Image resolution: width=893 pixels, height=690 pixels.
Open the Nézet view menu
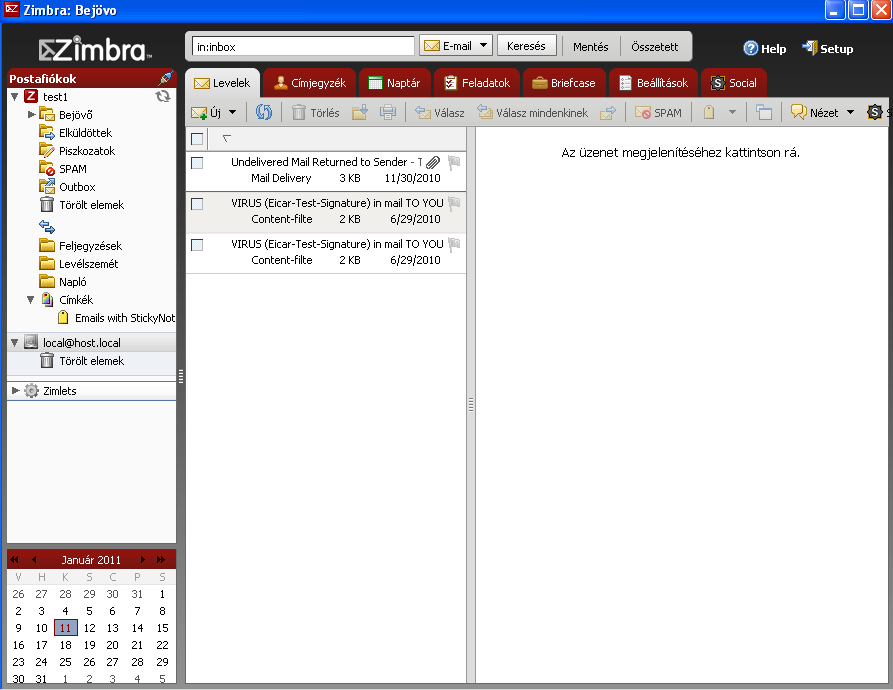(823, 113)
